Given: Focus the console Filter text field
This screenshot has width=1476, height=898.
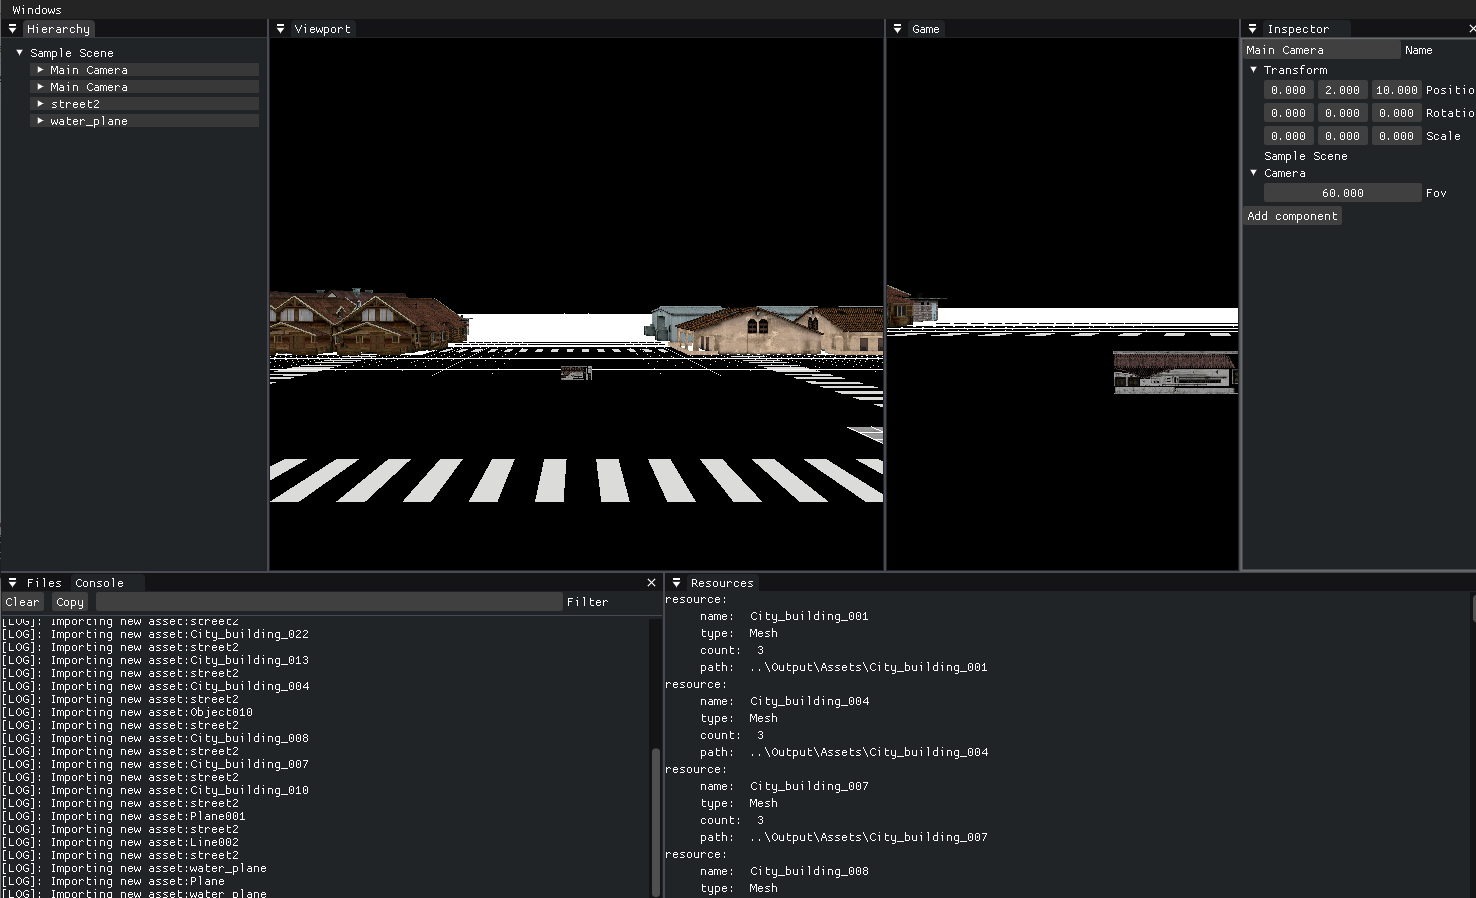Looking at the screenshot, I should pyautogui.click(x=329, y=602).
